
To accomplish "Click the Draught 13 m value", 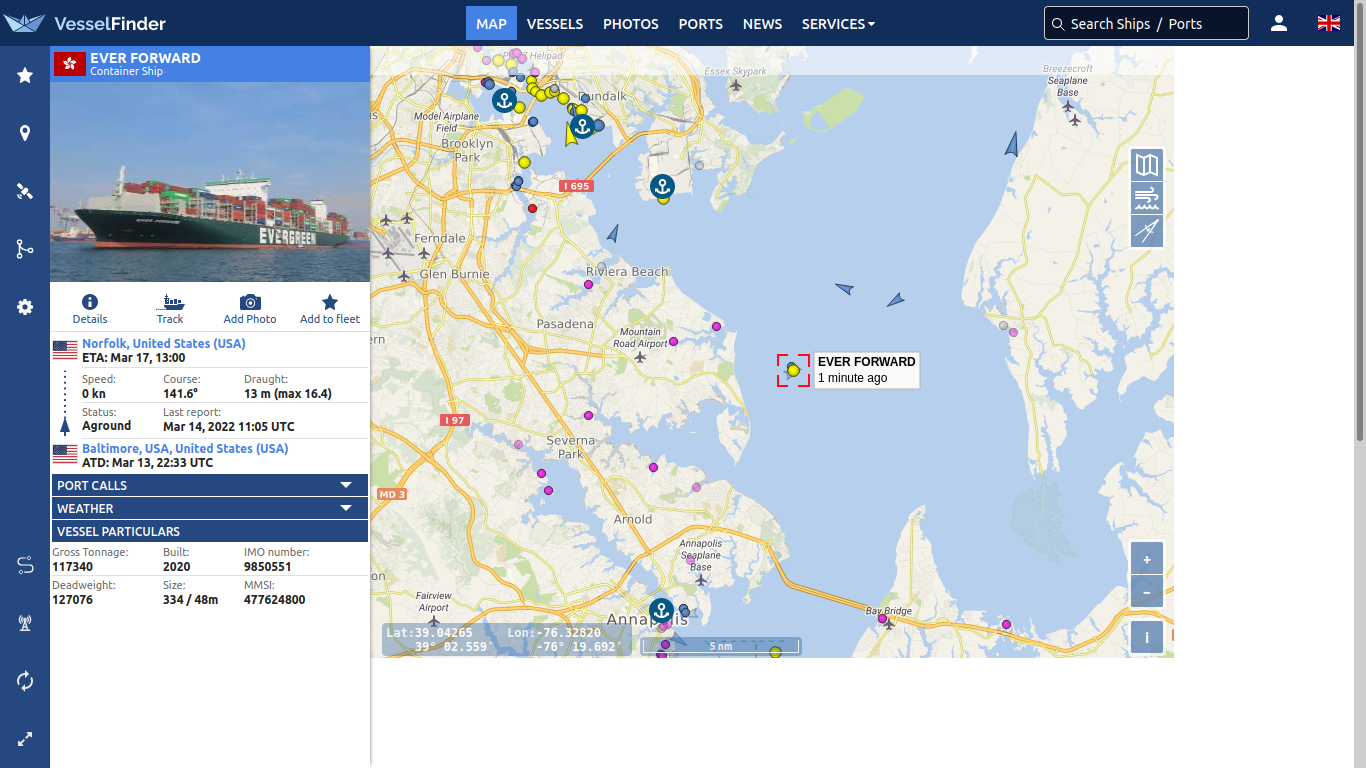I will (288, 393).
